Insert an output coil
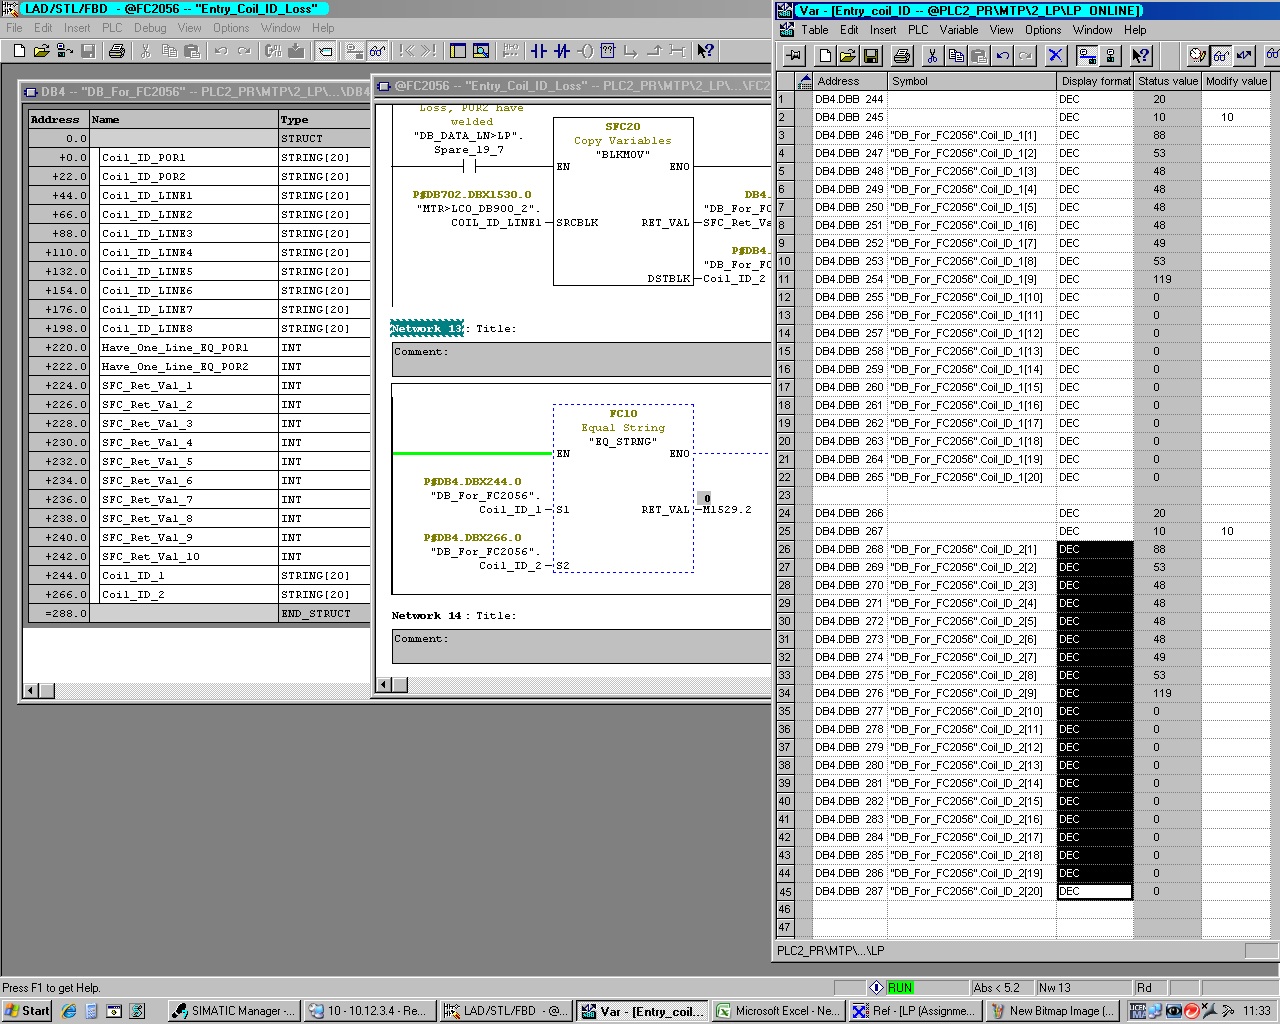Image resolution: width=1280 pixels, height=1024 pixels. [585, 51]
